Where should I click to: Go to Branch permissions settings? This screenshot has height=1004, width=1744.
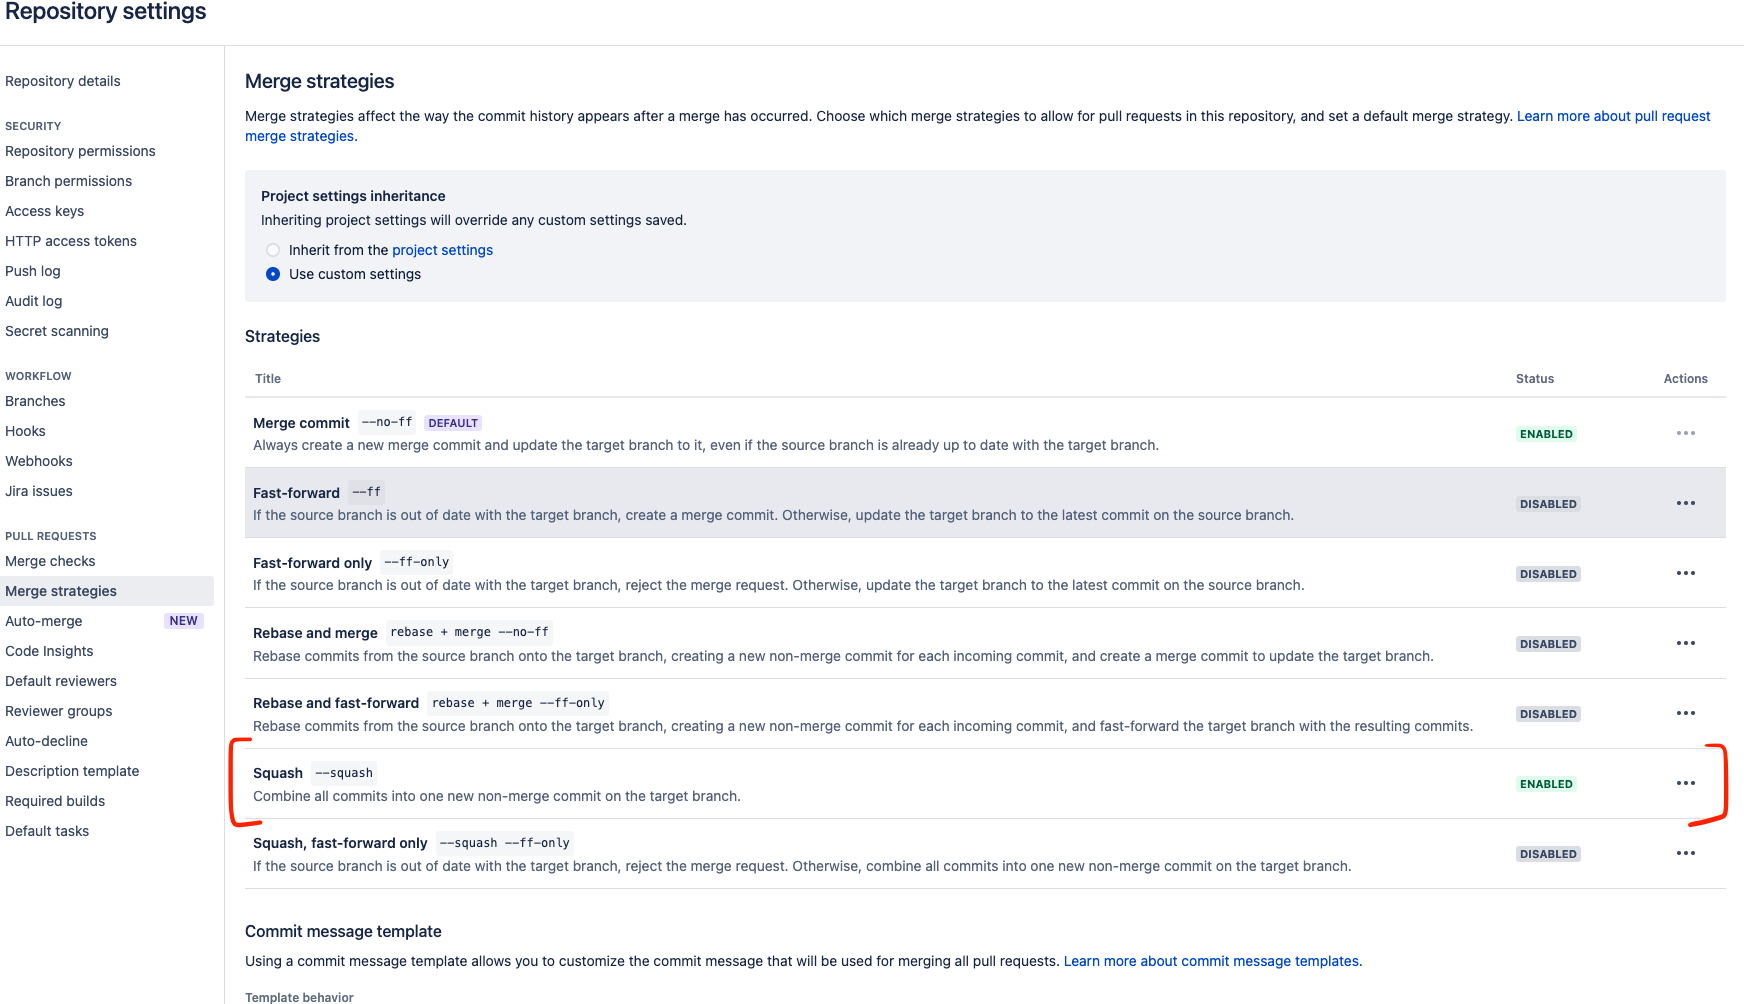tap(68, 181)
